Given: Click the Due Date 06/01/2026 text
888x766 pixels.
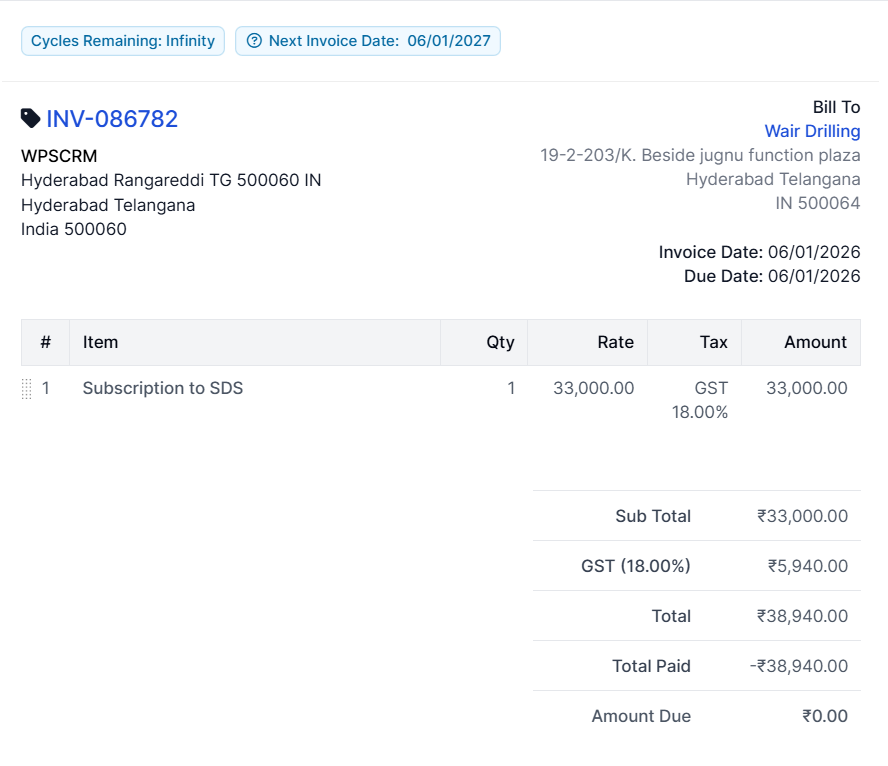Looking at the screenshot, I should [772, 276].
